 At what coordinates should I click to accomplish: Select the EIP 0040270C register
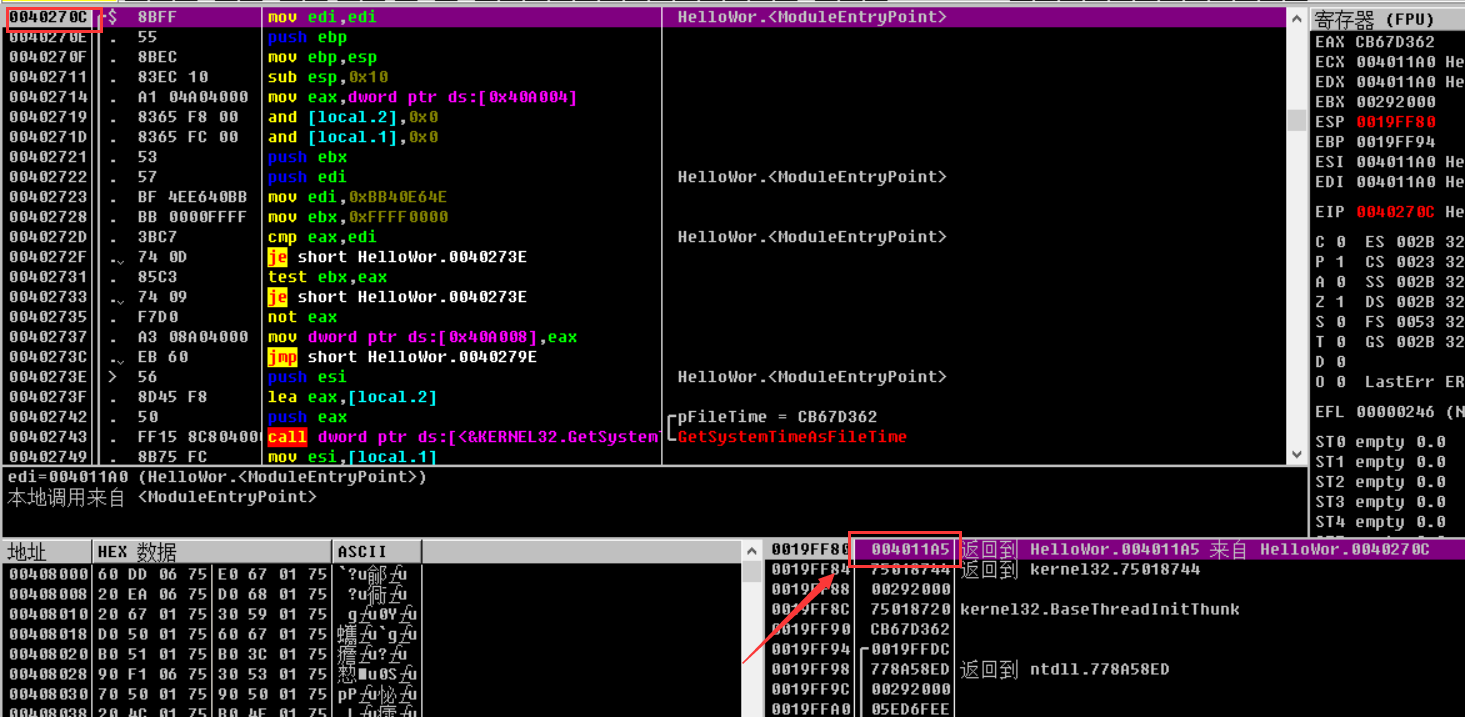[x=1375, y=212]
